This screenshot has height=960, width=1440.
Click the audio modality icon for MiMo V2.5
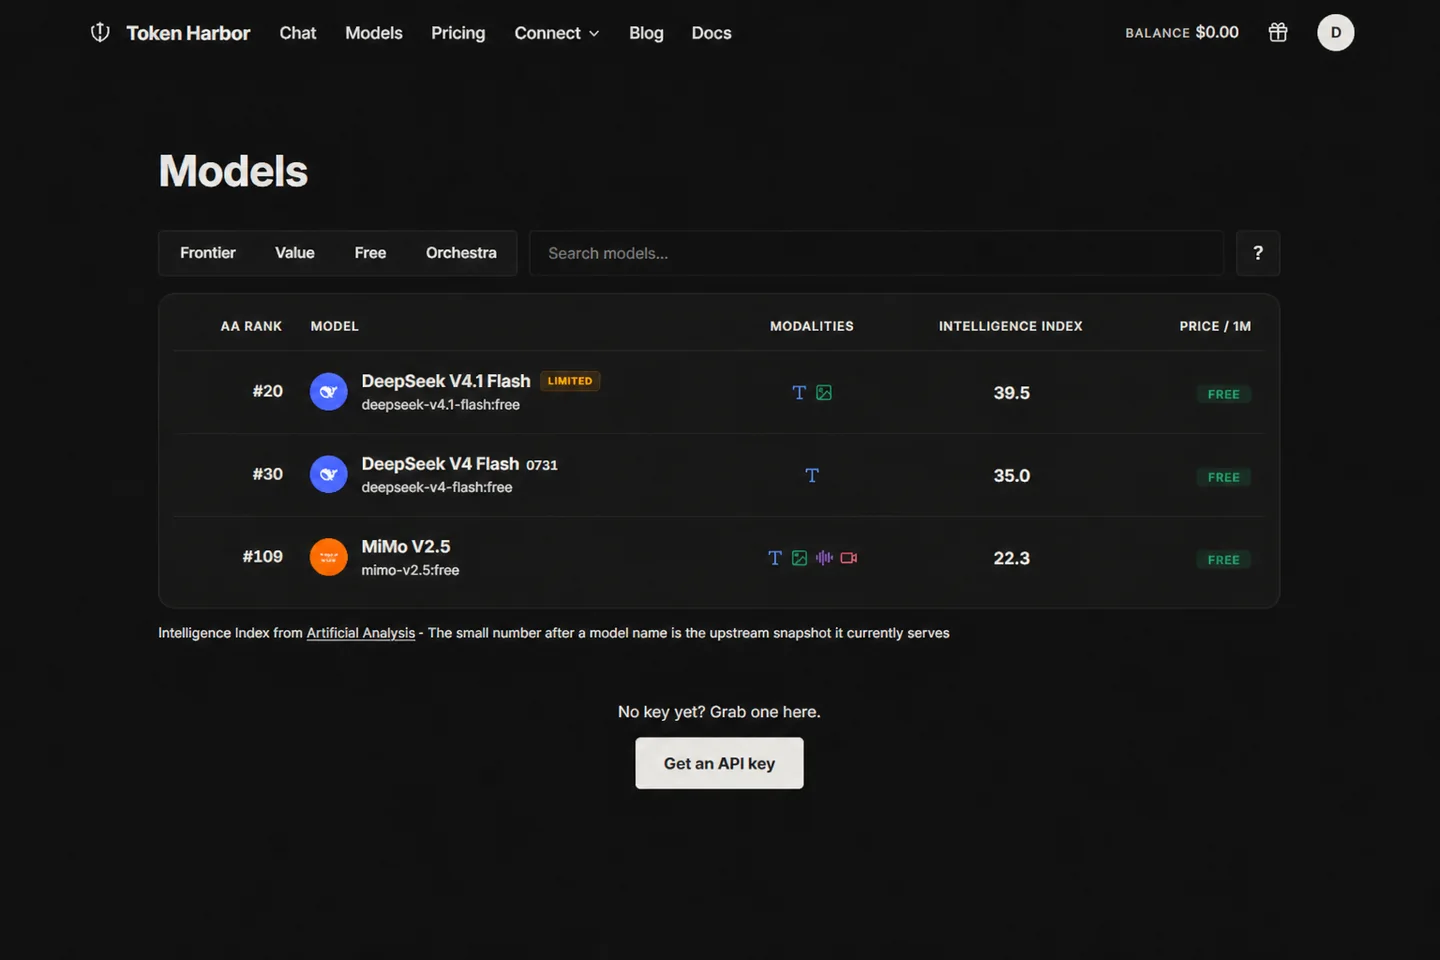pyautogui.click(x=824, y=558)
